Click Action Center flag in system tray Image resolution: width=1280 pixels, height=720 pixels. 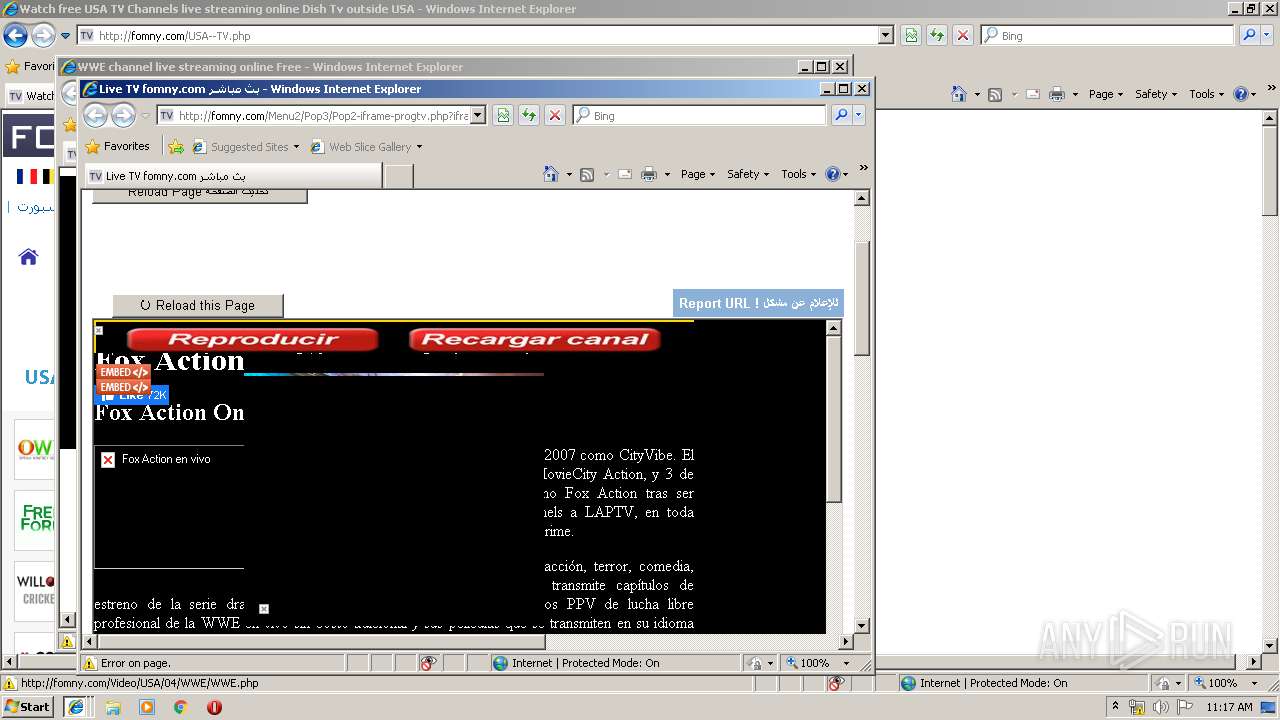(1185, 707)
